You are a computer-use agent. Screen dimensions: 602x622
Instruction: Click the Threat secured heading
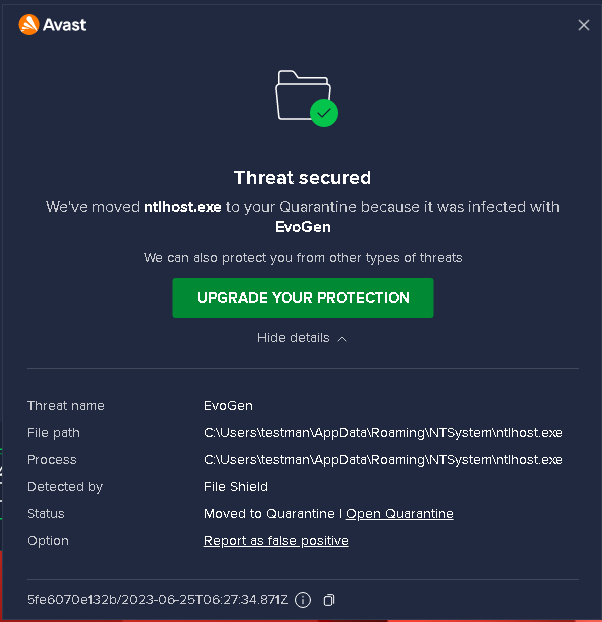(x=302, y=178)
